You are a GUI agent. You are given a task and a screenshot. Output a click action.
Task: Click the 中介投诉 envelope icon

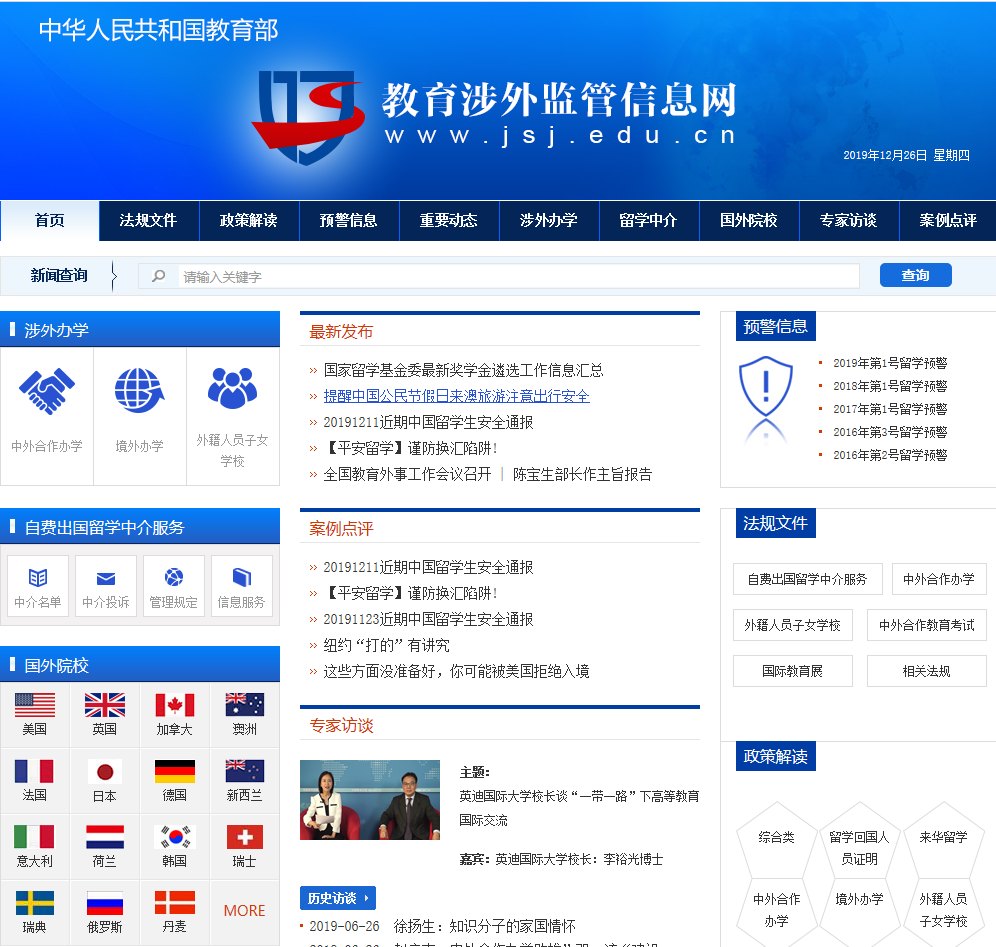point(105,576)
